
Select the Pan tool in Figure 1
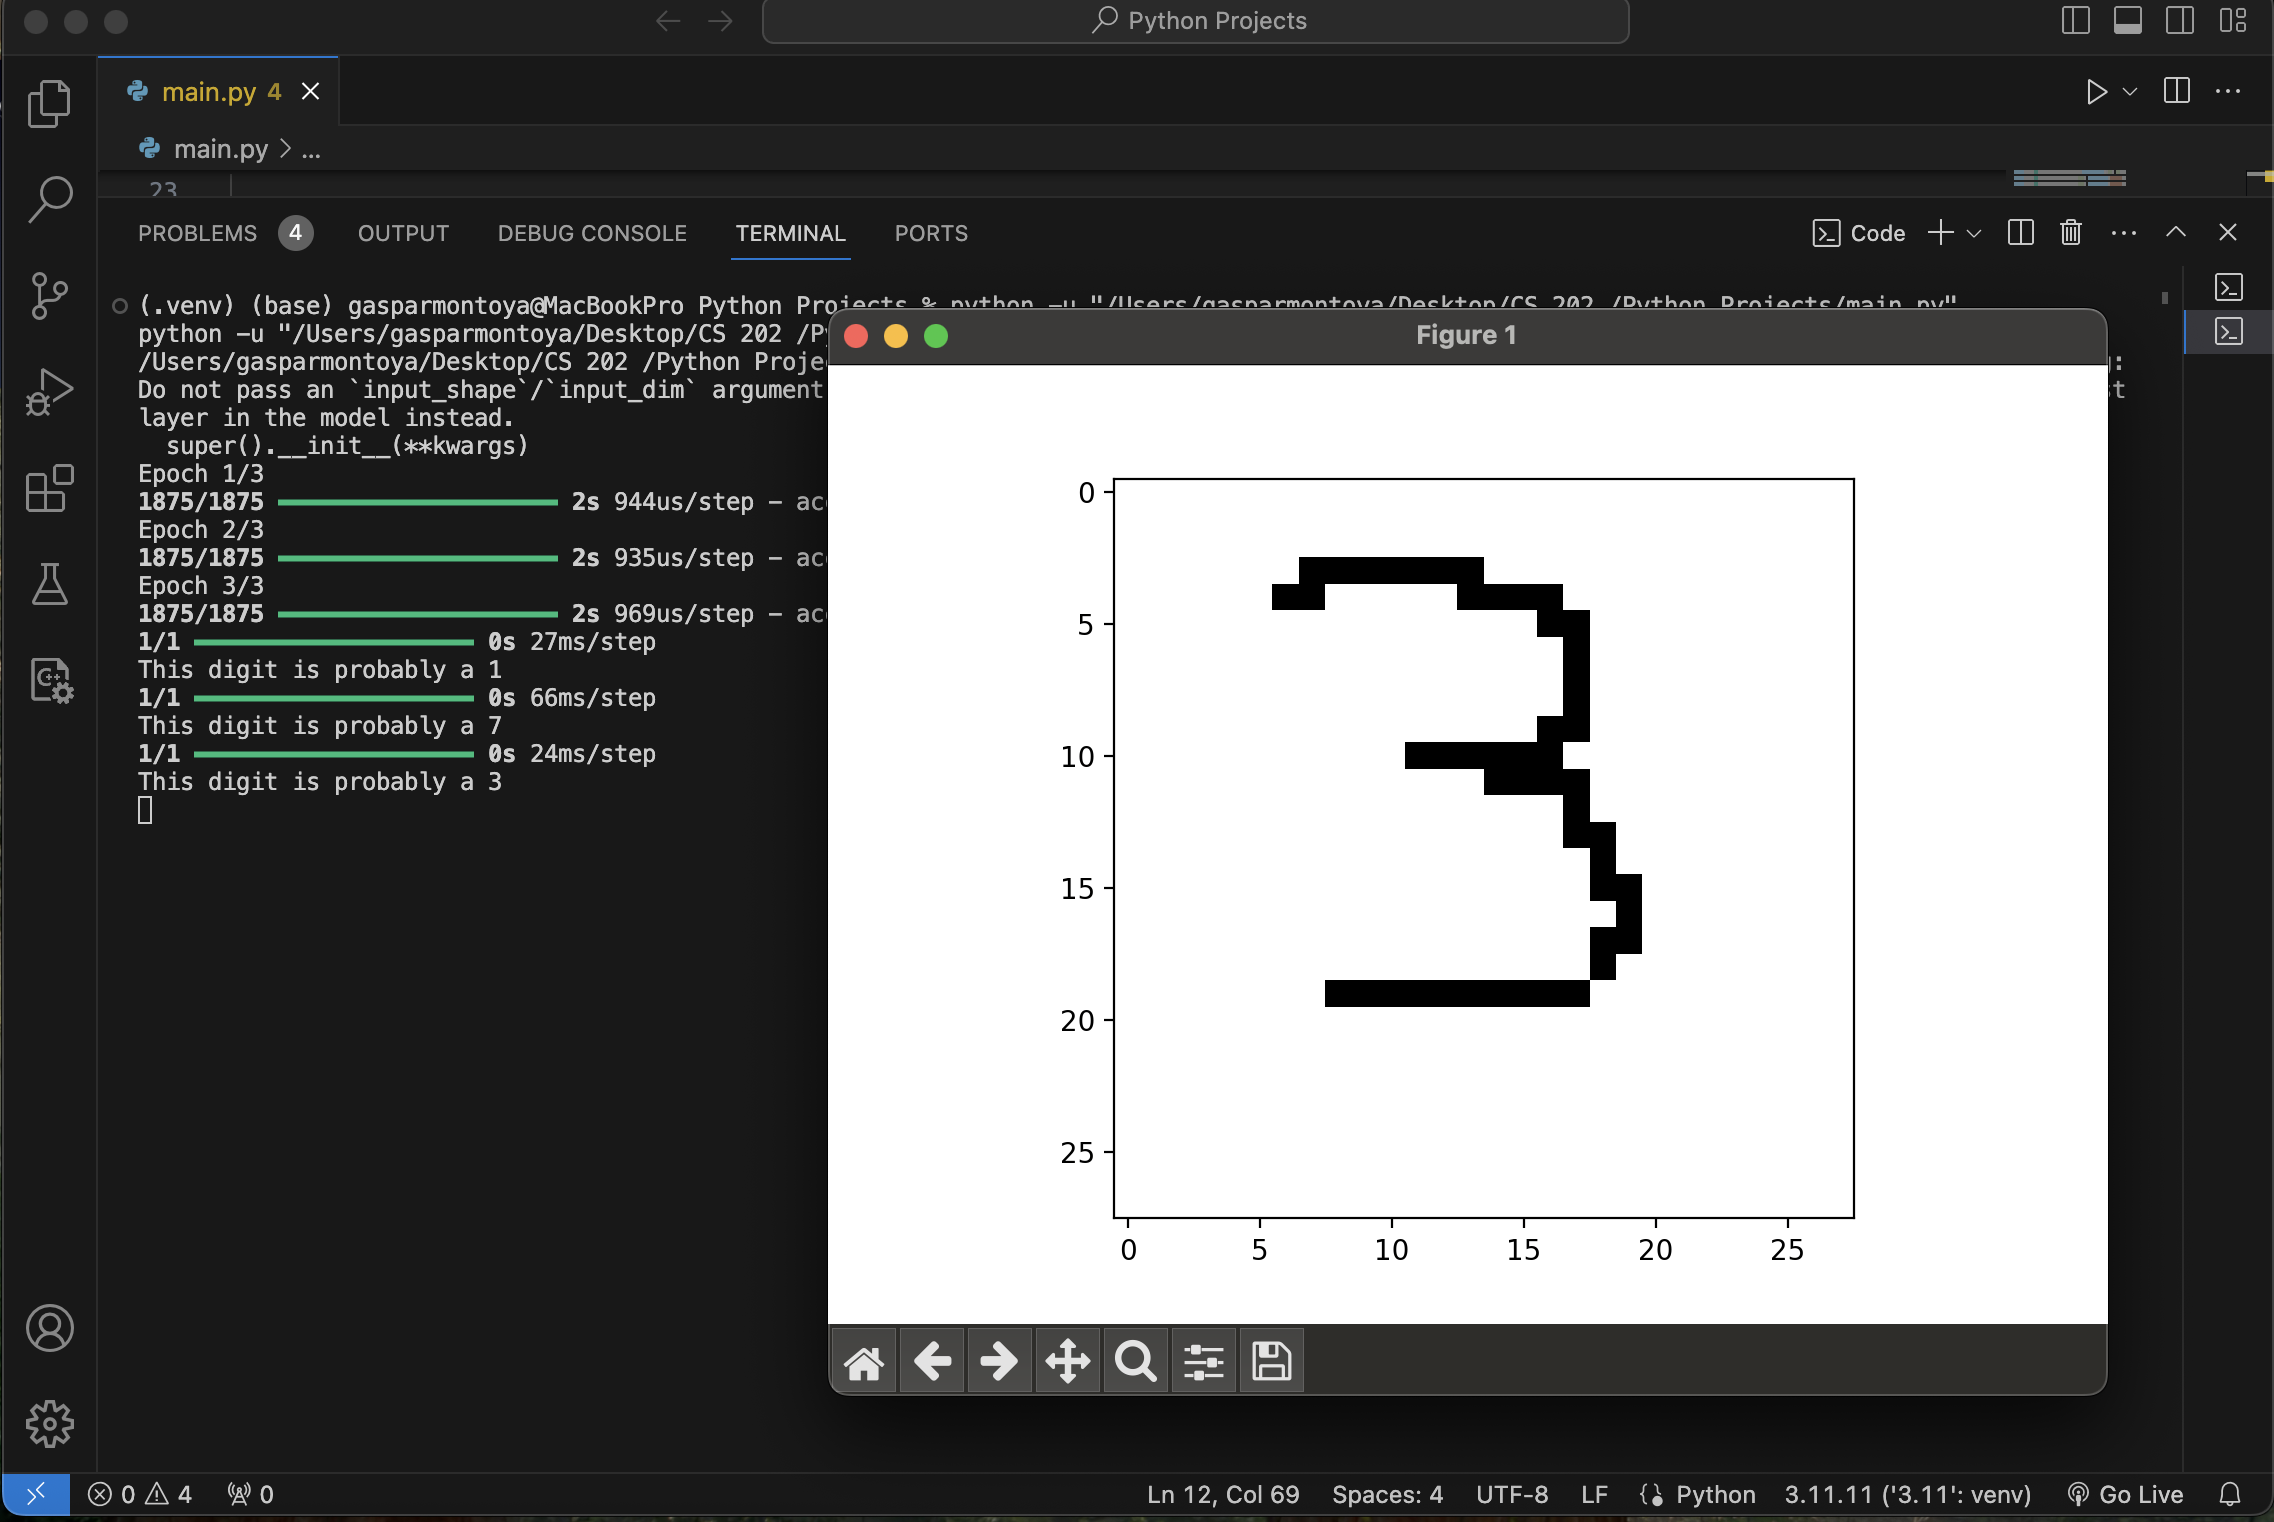(x=1068, y=1361)
